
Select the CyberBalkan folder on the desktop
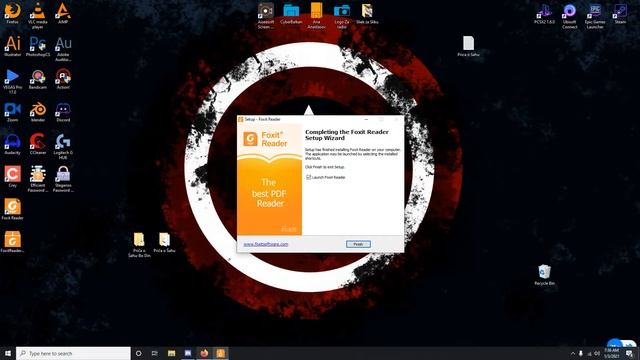point(291,14)
